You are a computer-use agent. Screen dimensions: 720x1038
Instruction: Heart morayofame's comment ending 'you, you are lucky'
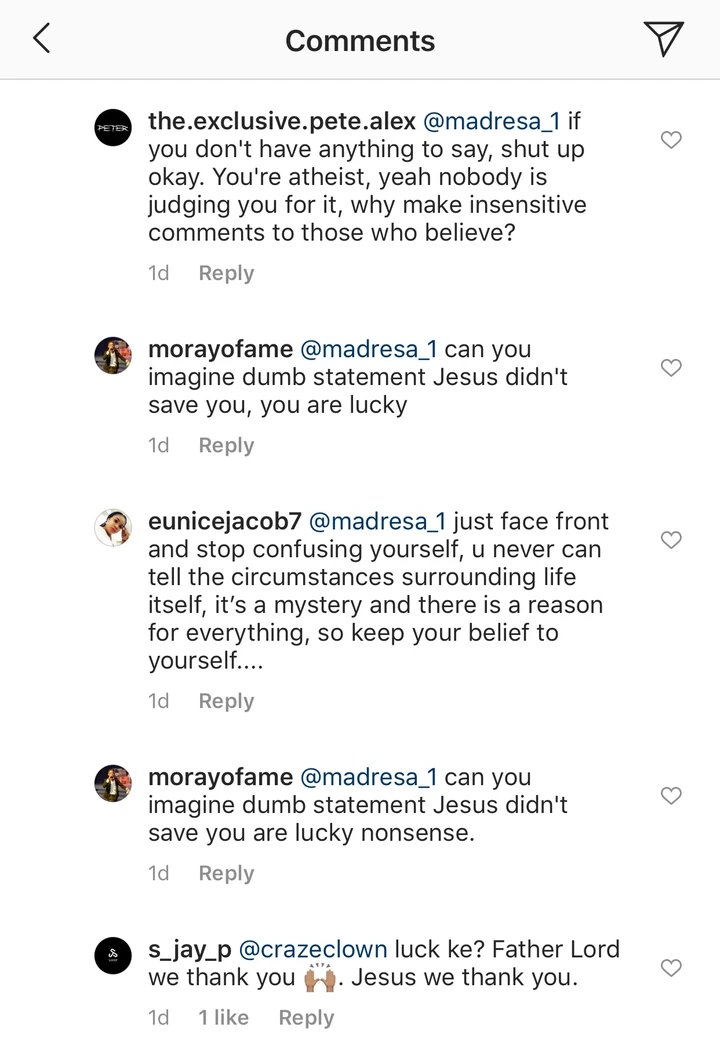pos(672,368)
